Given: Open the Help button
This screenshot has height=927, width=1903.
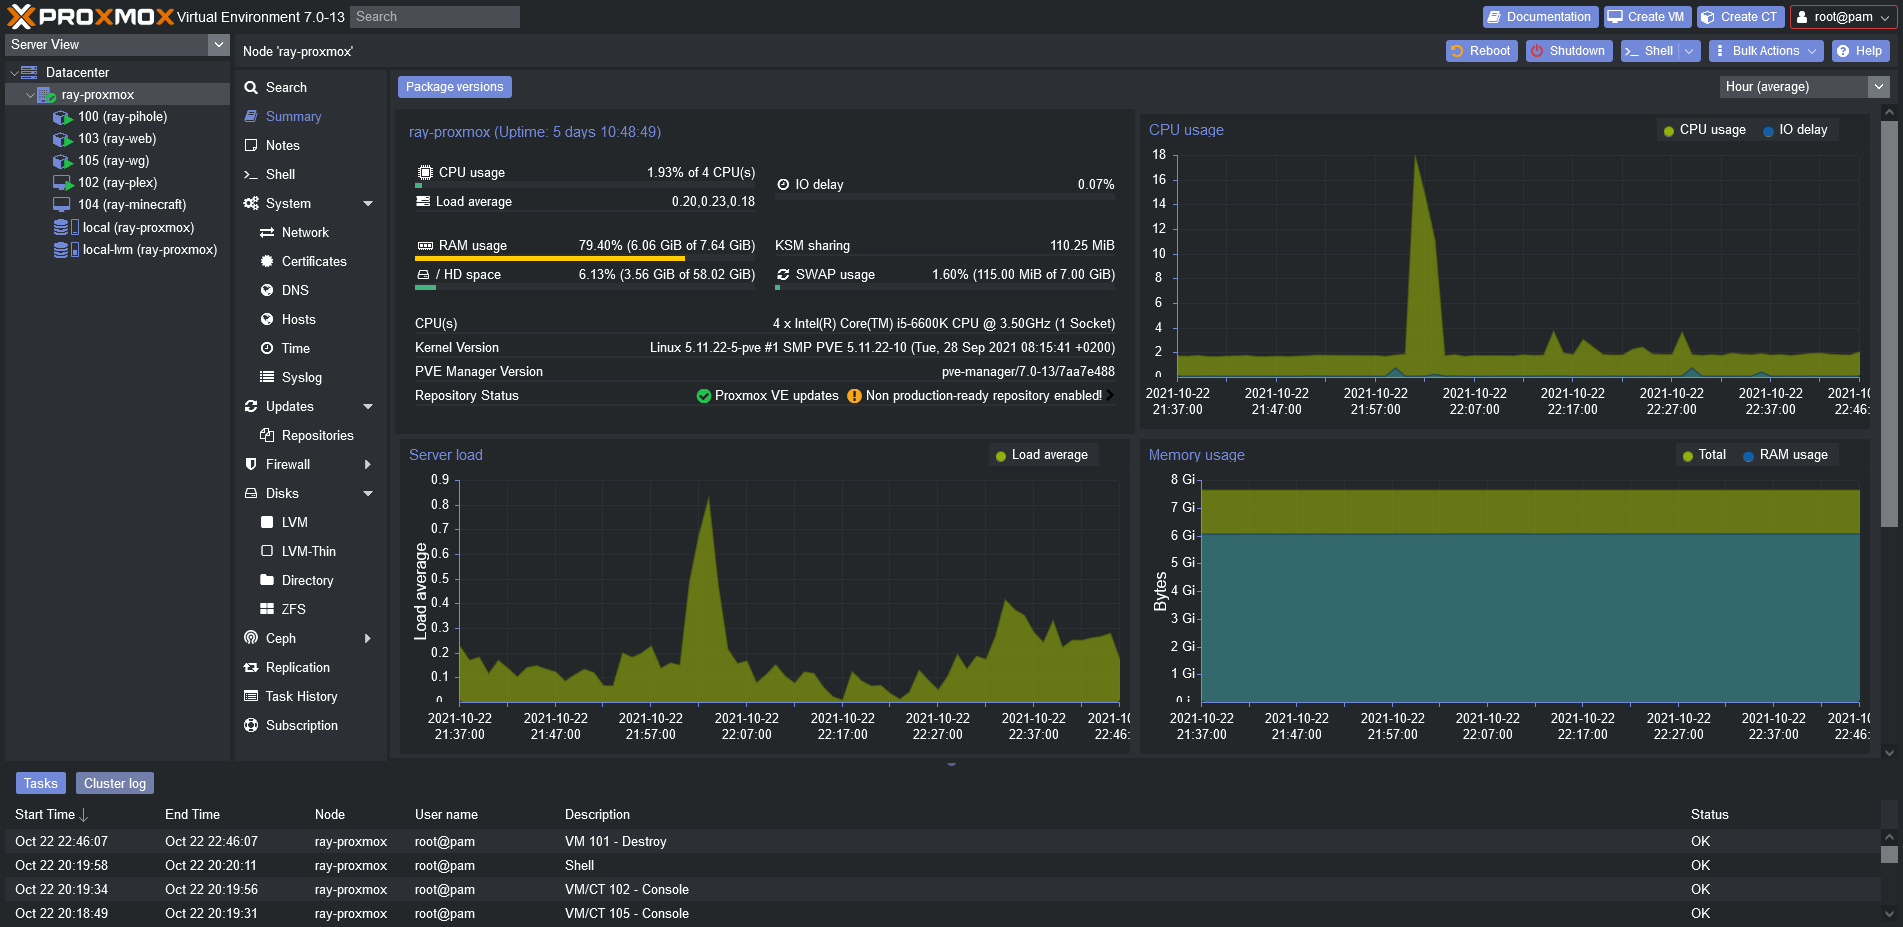Looking at the screenshot, I should [x=1860, y=51].
